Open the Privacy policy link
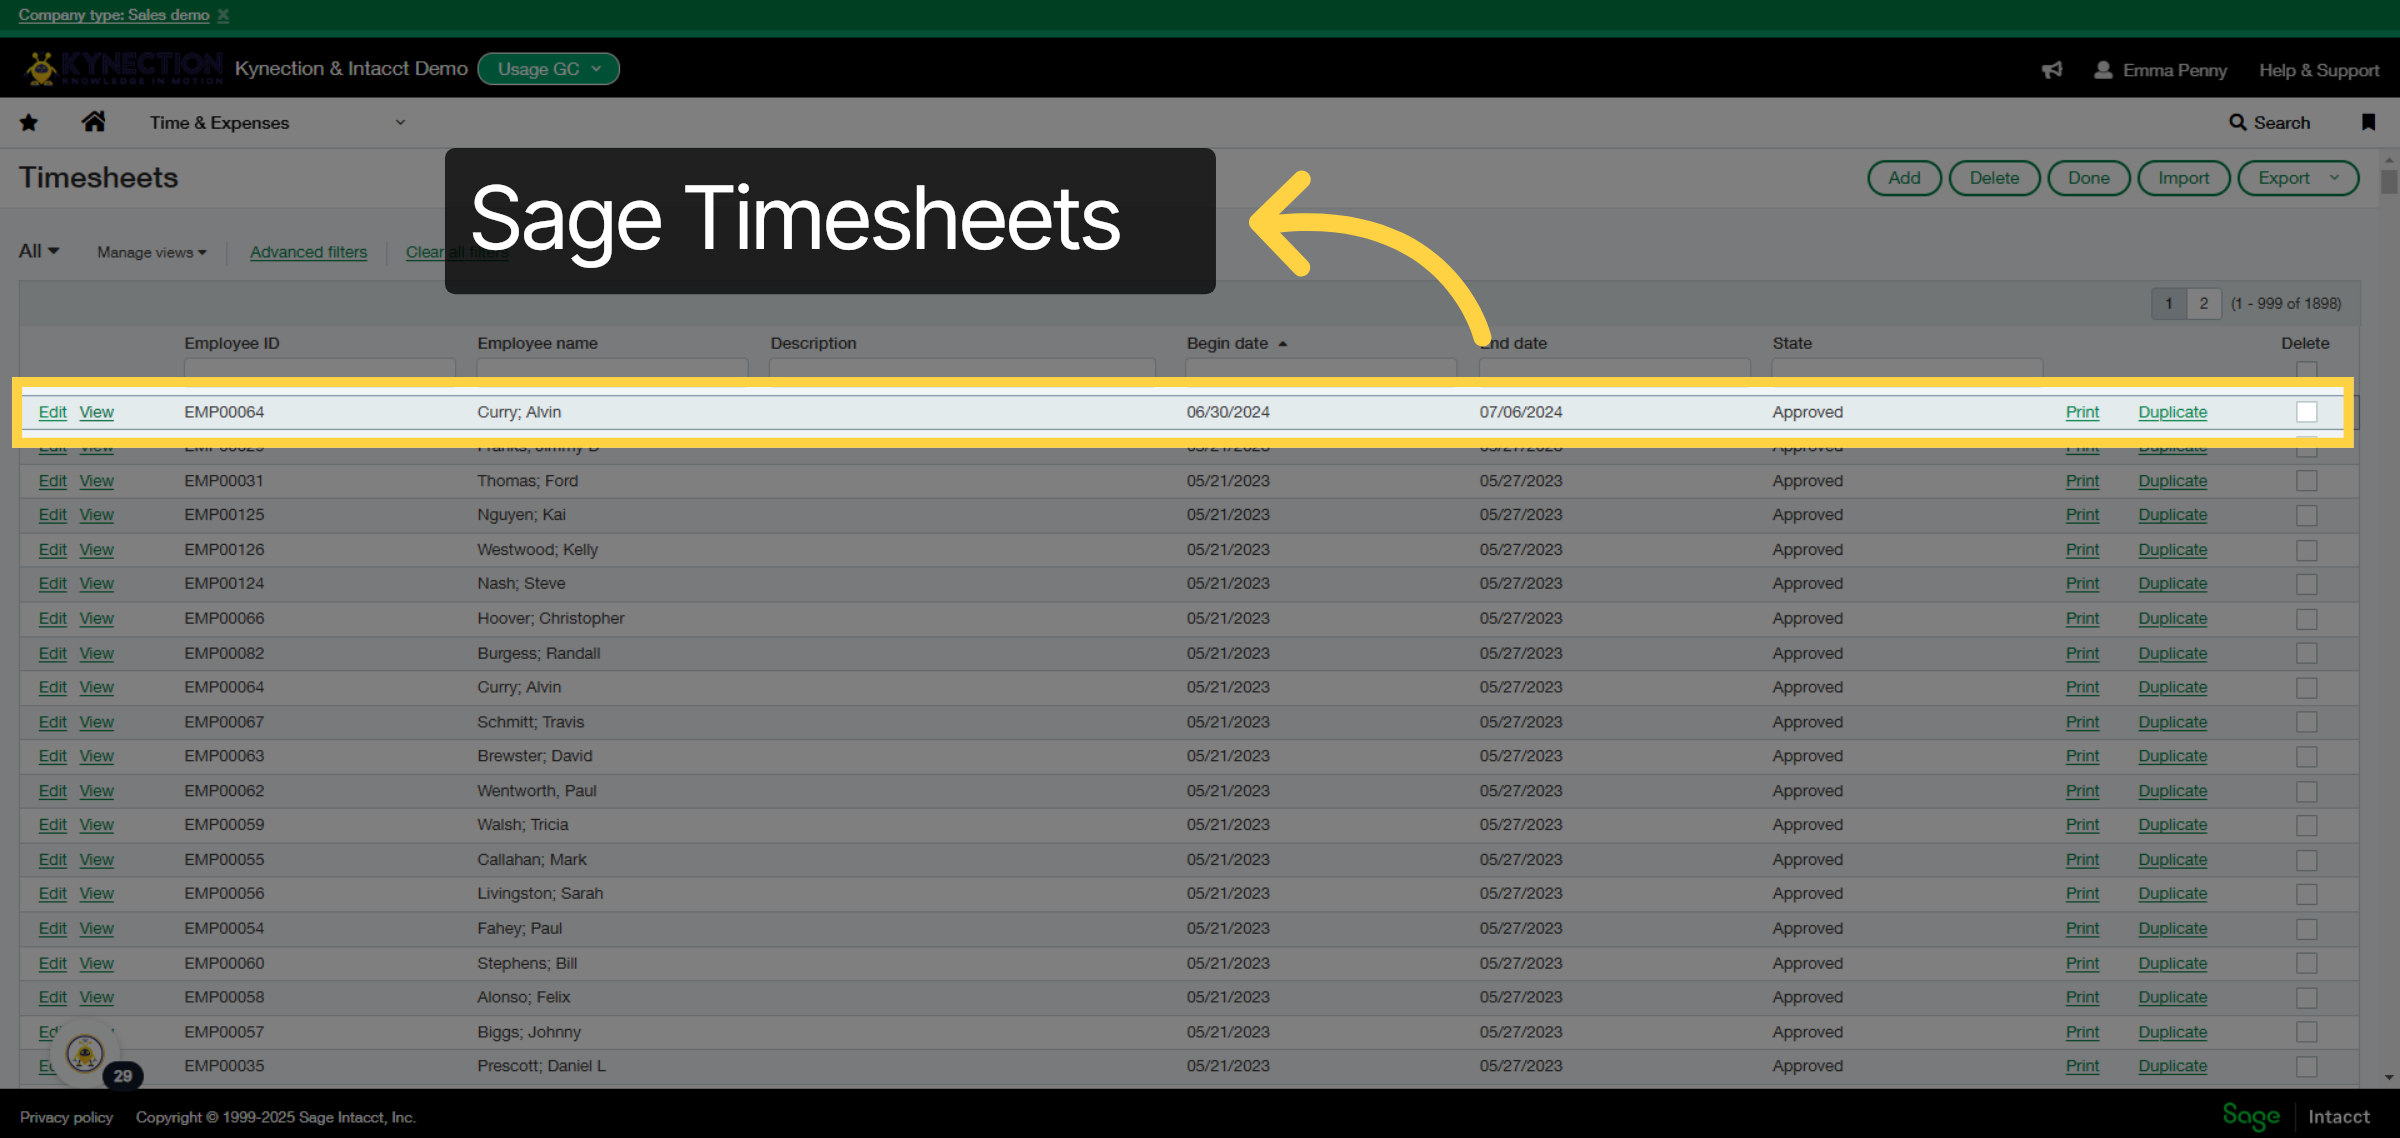 pos(66,1117)
